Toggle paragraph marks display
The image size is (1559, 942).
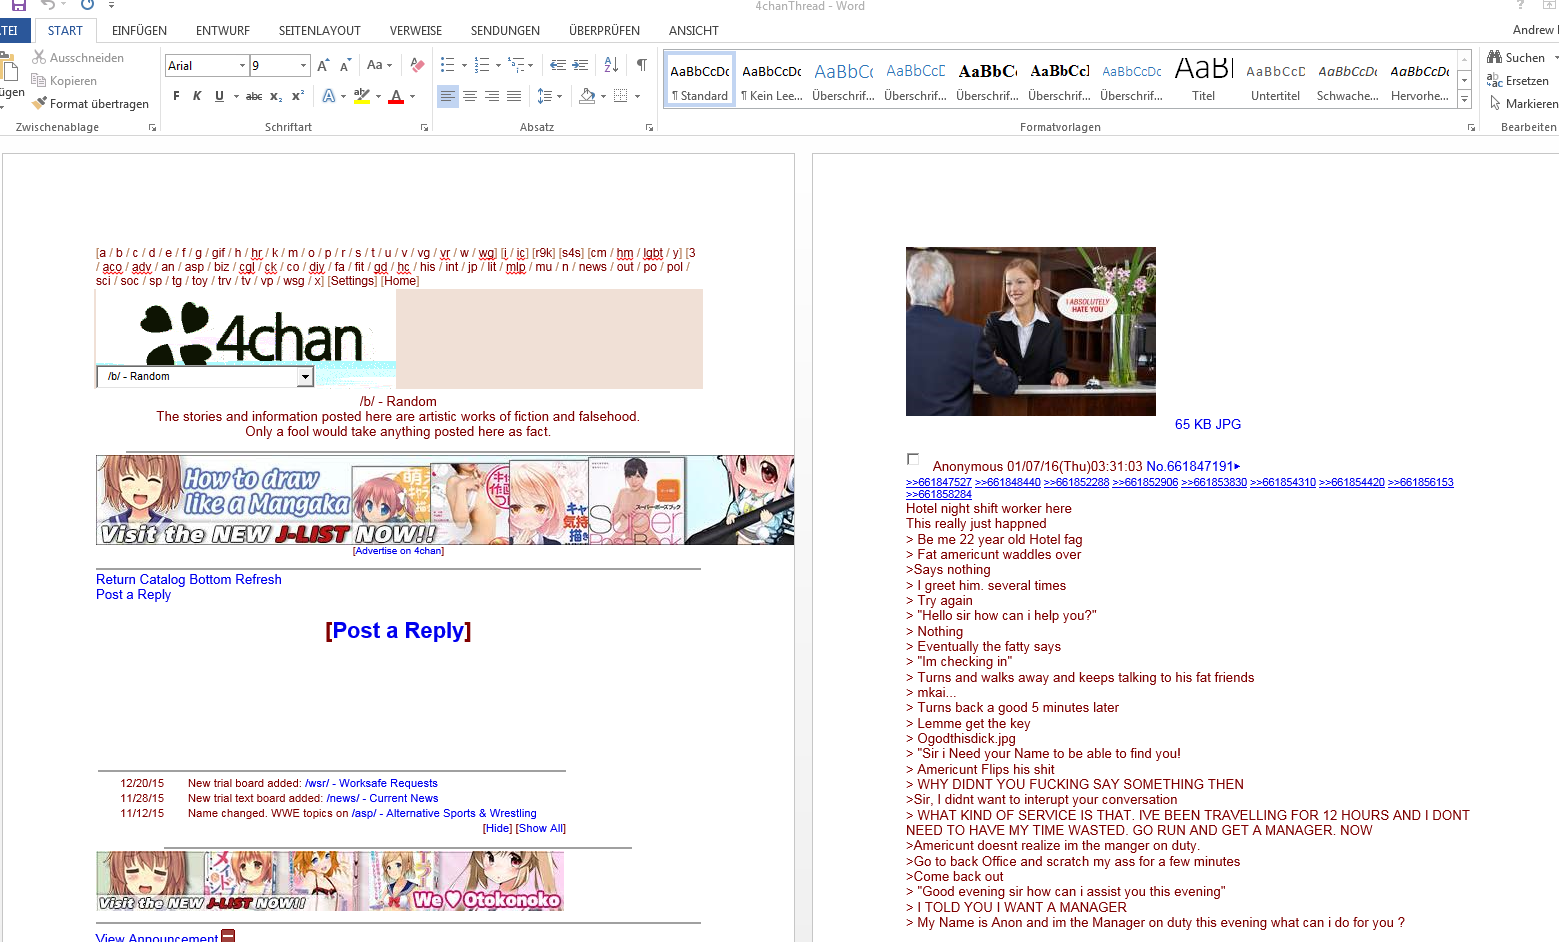[641, 65]
